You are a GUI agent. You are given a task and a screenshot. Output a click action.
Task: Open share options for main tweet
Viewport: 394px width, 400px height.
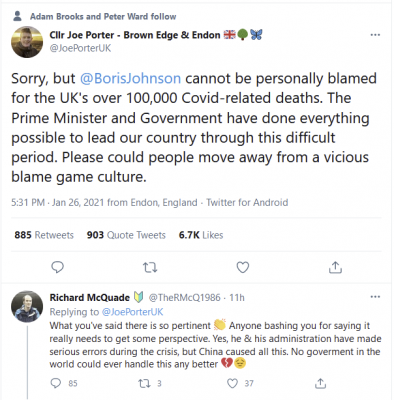point(335,267)
